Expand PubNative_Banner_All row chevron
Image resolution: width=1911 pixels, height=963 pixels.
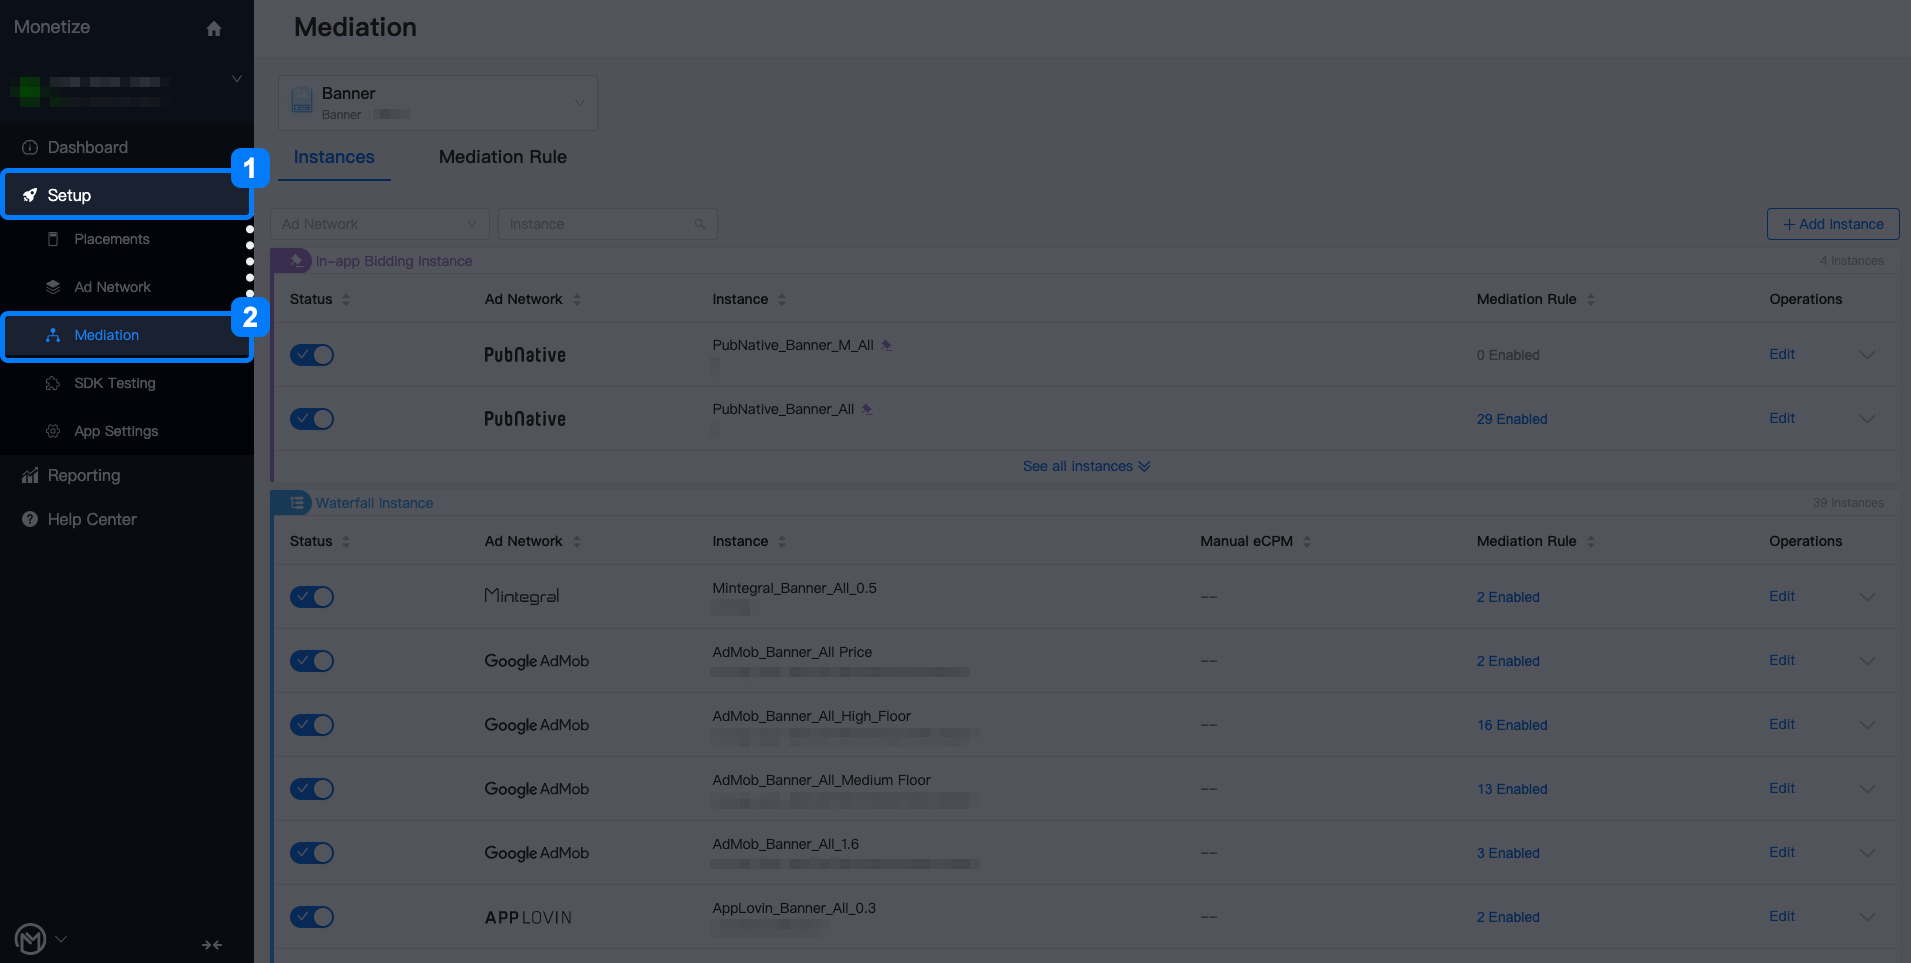tap(1867, 419)
